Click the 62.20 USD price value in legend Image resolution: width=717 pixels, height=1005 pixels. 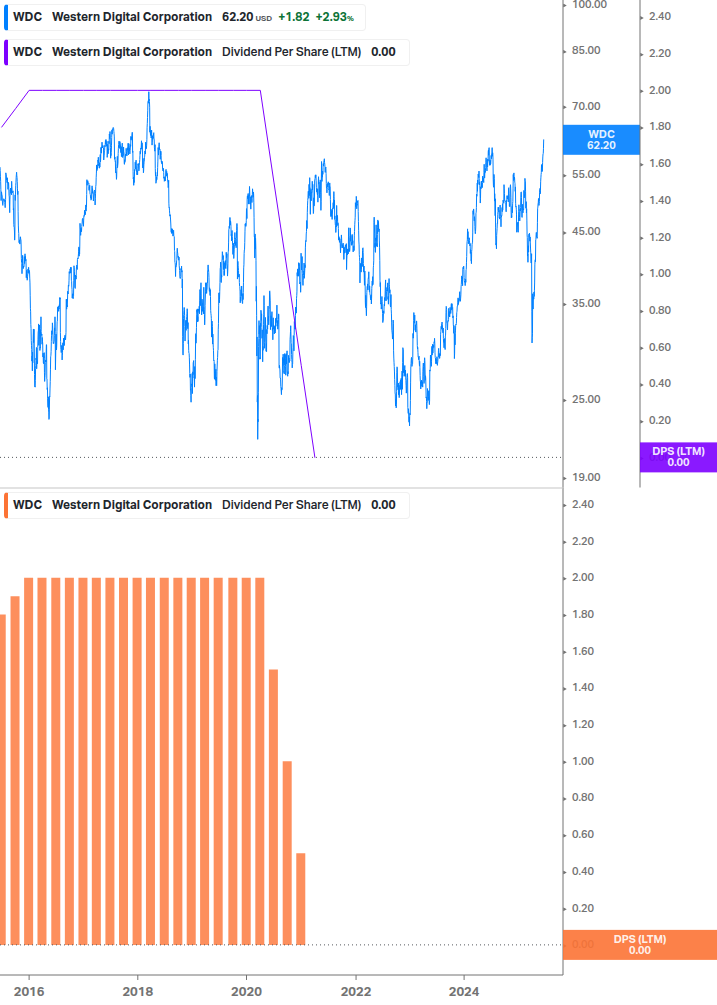(247, 17)
